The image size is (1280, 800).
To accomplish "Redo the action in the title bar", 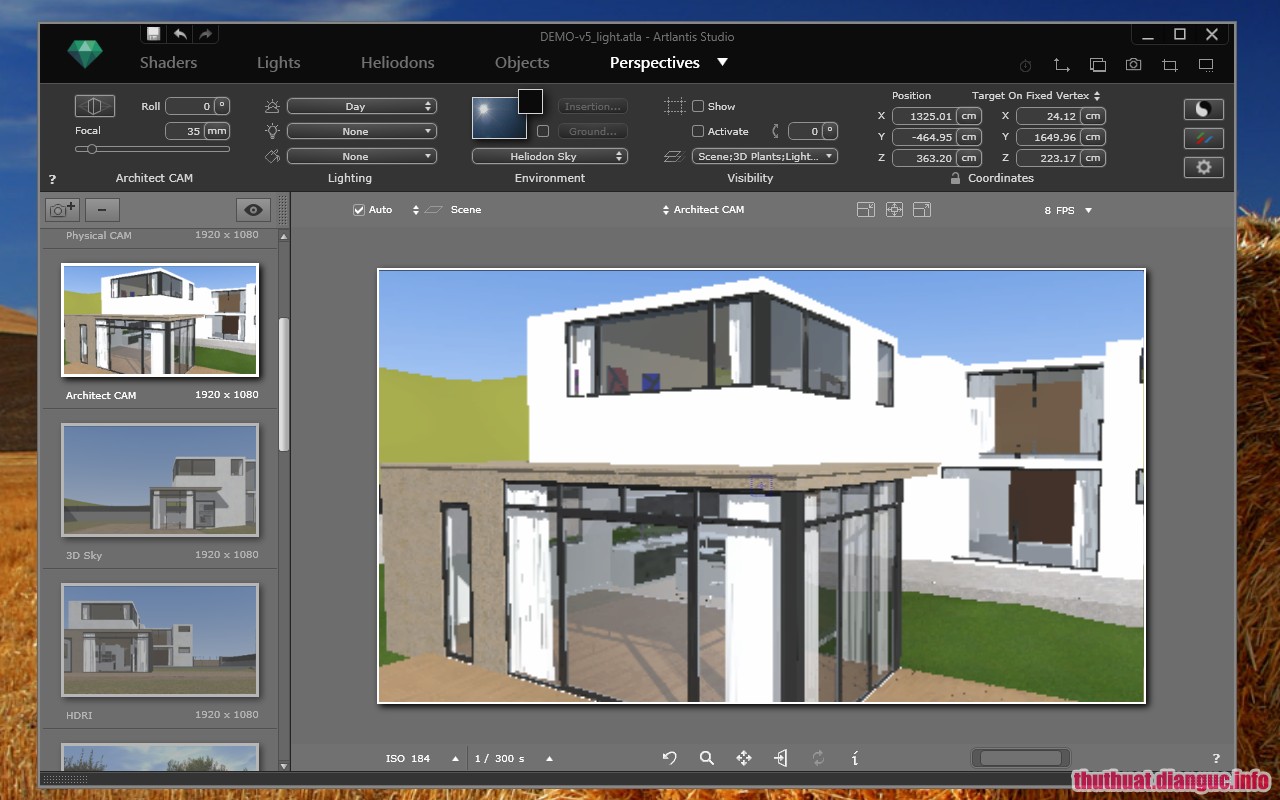I will tap(205, 34).
